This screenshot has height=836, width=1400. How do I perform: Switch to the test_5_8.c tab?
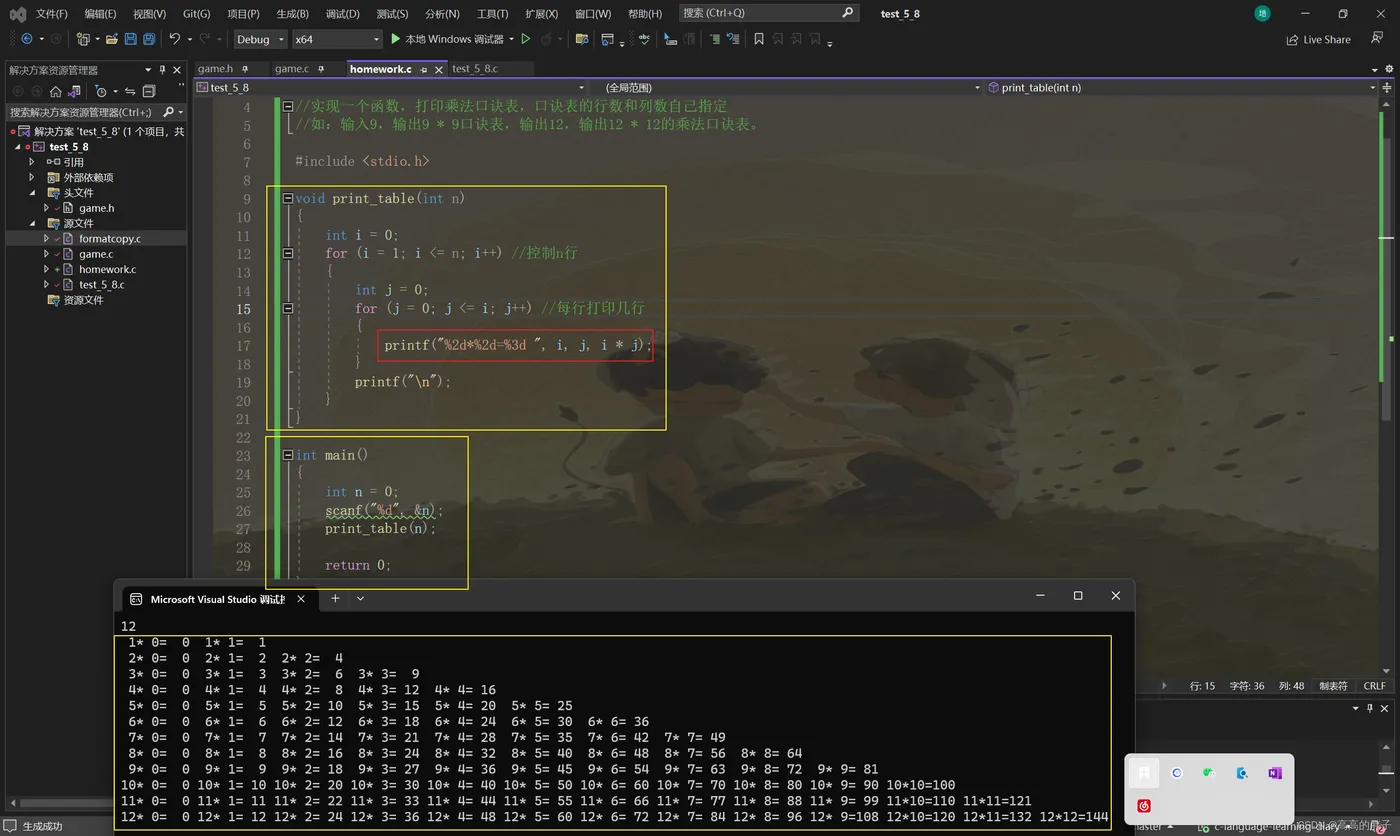[x=475, y=69]
